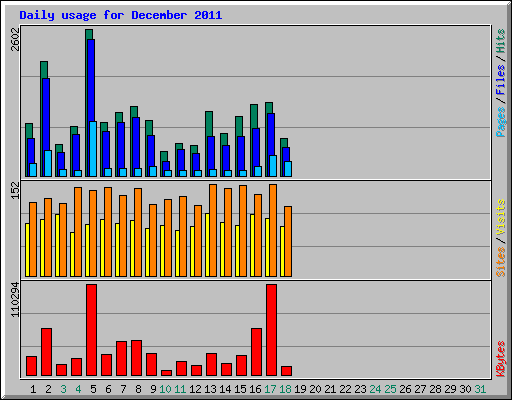This screenshot has width=512, height=400.
Task: Click green day '17' axis label
Action: pos(270,389)
